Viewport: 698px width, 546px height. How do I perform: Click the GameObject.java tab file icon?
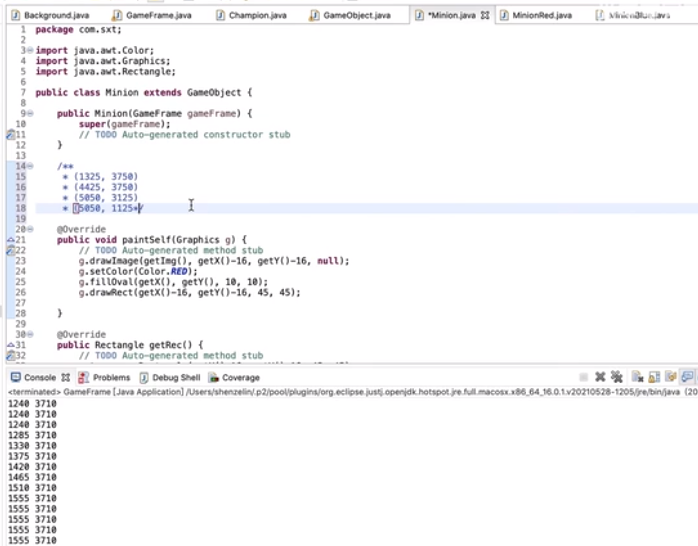tap(314, 15)
